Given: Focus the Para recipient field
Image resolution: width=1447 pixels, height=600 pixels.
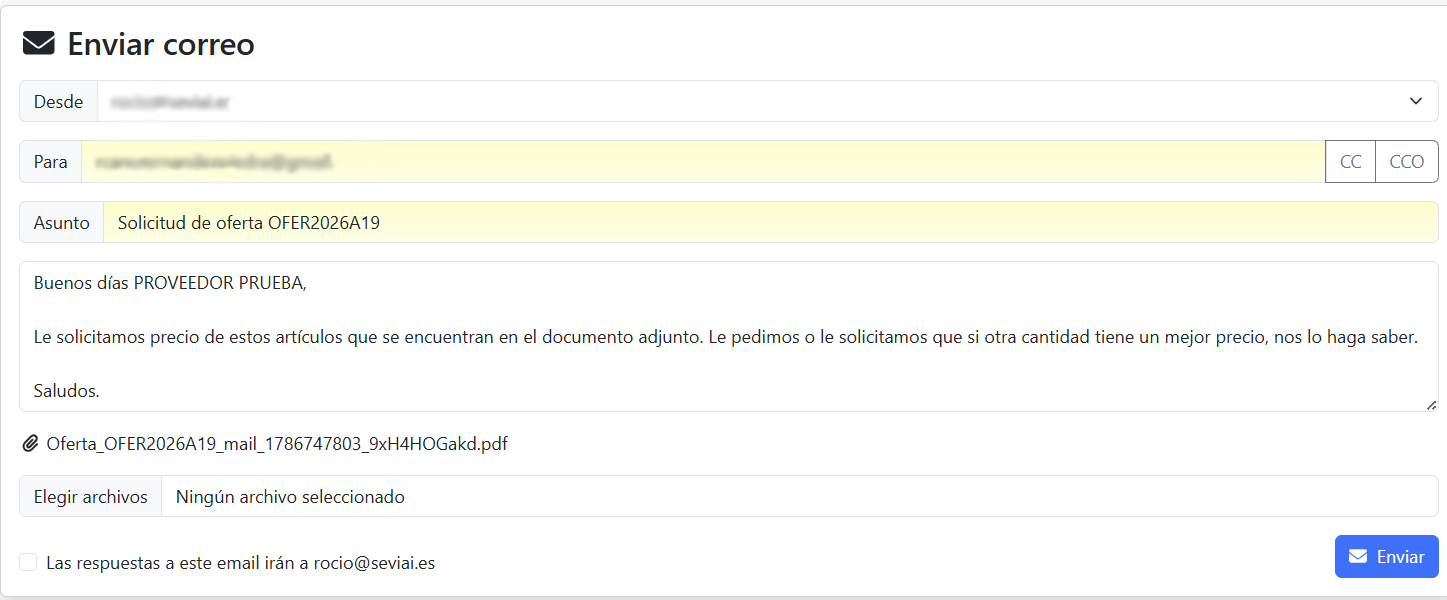Looking at the screenshot, I should (x=703, y=162).
